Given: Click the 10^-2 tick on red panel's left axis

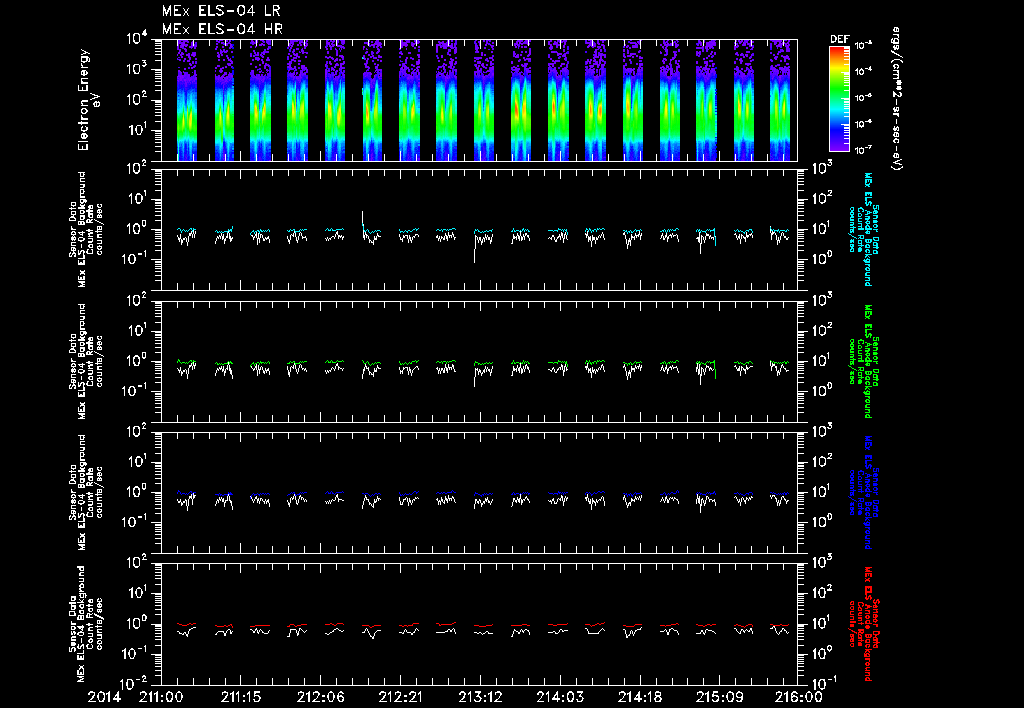Looking at the screenshot, I should 135,683.
